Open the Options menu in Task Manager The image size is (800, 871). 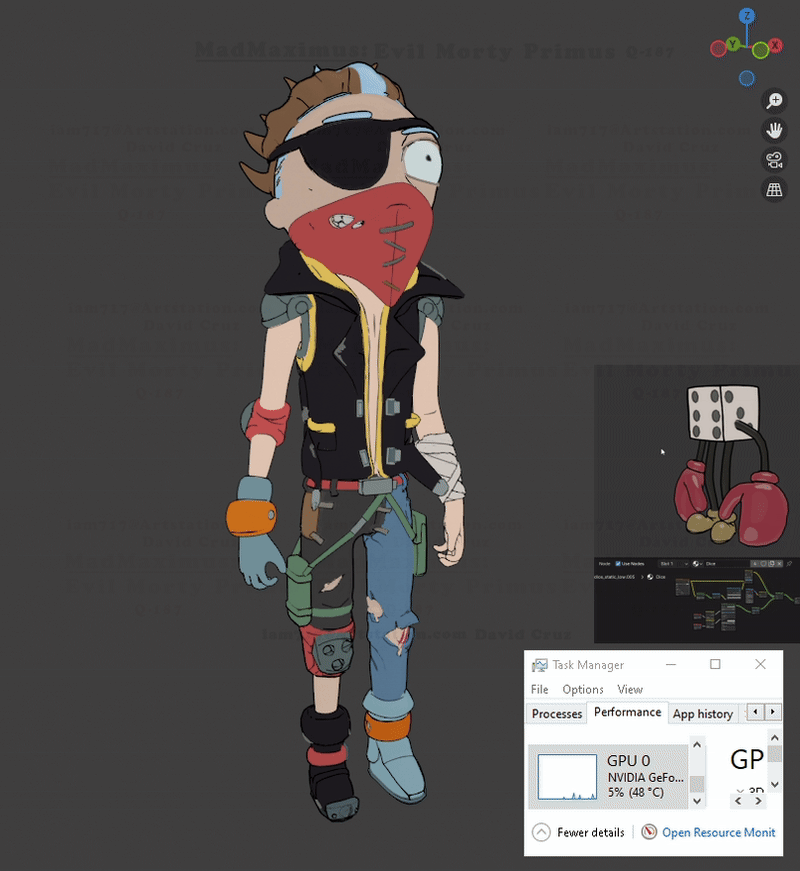tap(583, 689)
